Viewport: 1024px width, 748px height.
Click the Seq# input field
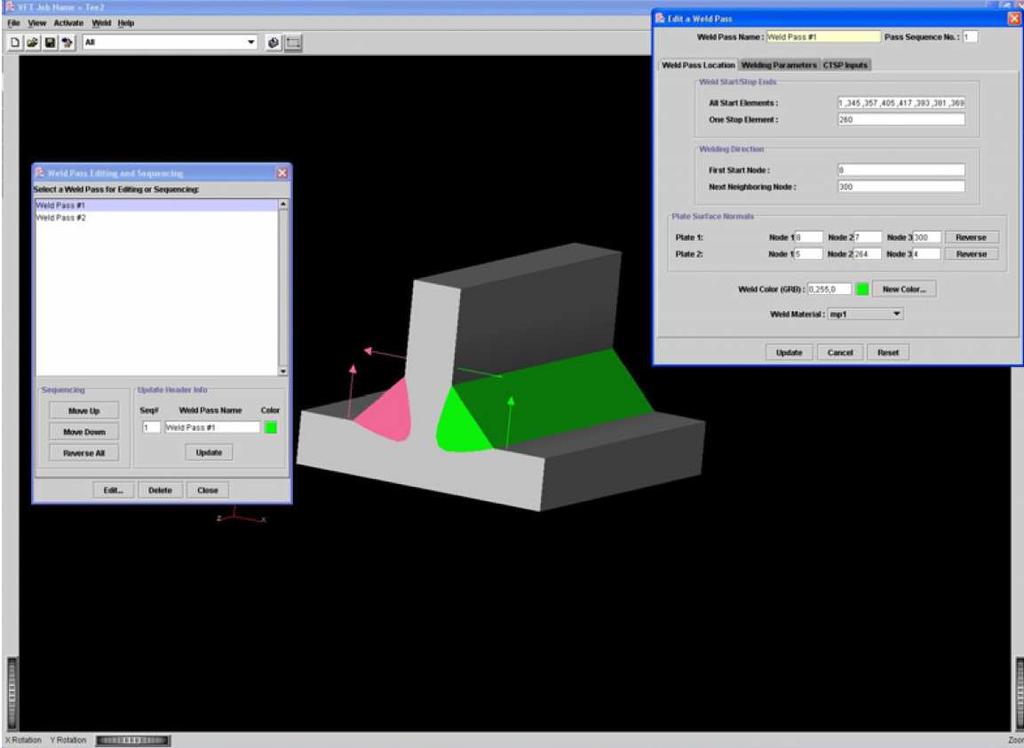click(x=152, y=427)
